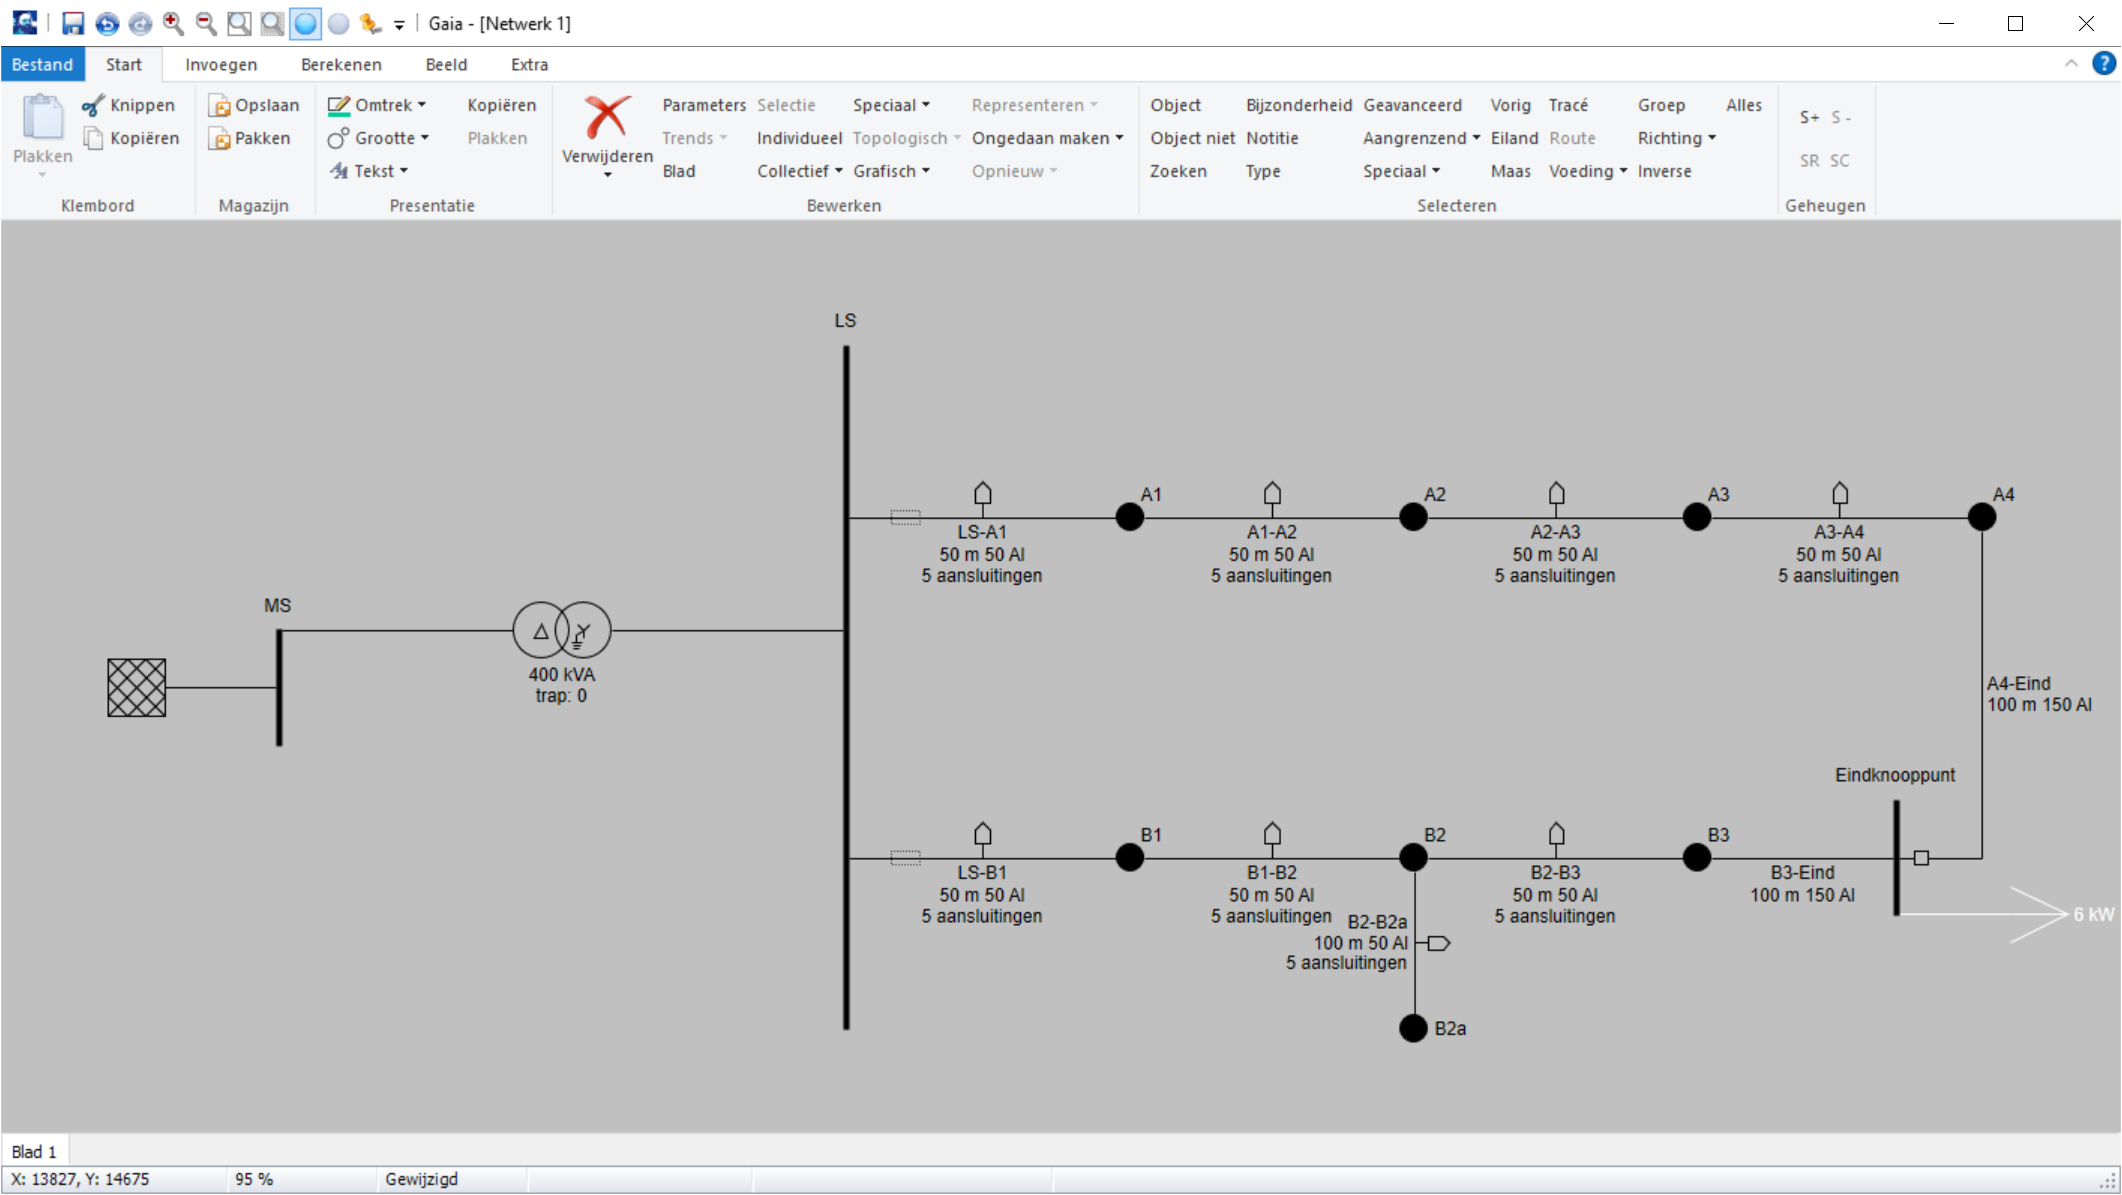
Task: Click the Knippen scissors icon
Action: pos(93,105)
